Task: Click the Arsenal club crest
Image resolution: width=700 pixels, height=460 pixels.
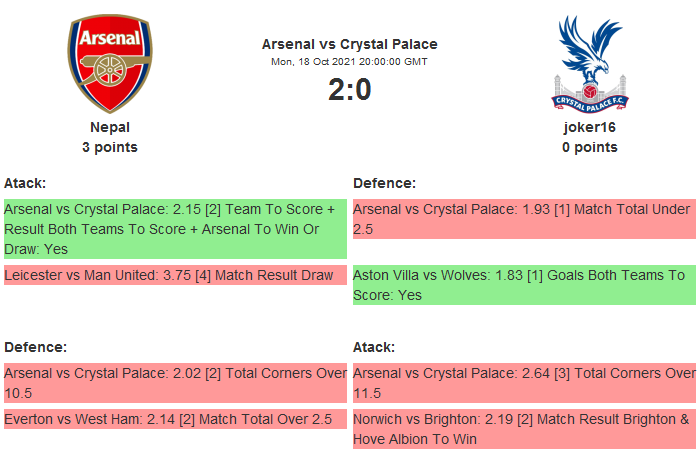Action: coord(110,63)
